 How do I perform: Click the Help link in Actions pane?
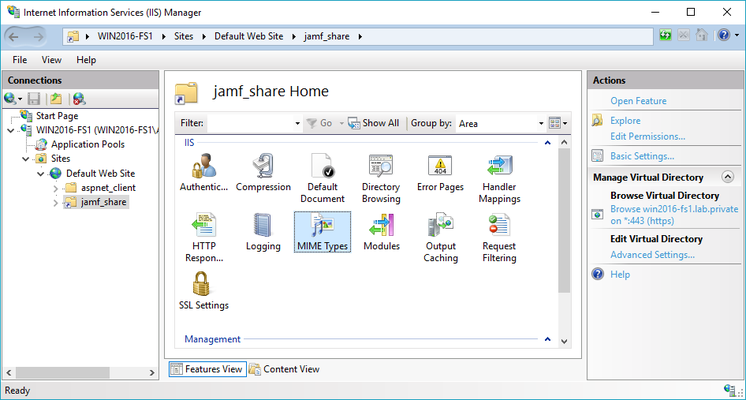(620, 274)
